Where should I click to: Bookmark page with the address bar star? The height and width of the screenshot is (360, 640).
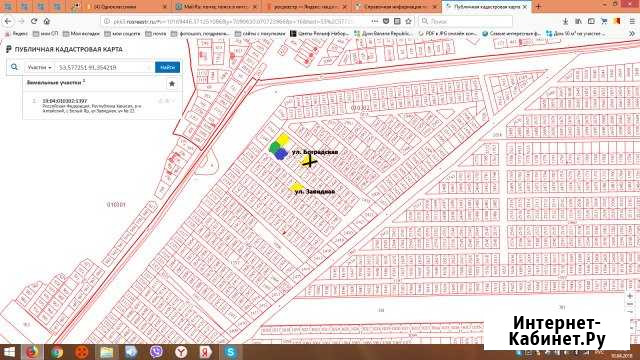(408, 21)
